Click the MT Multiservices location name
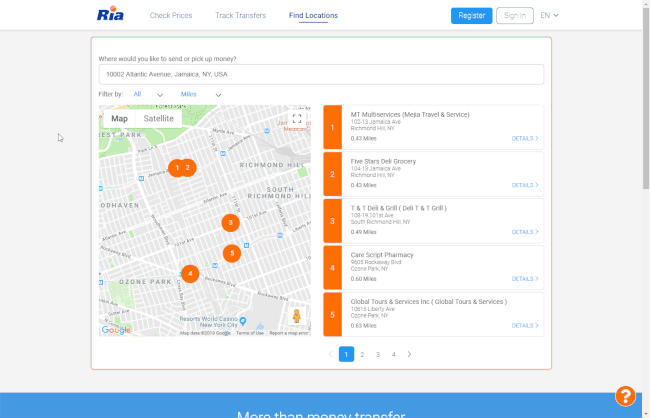The width and height of the screenshot is (650, 418). point(410,114)
